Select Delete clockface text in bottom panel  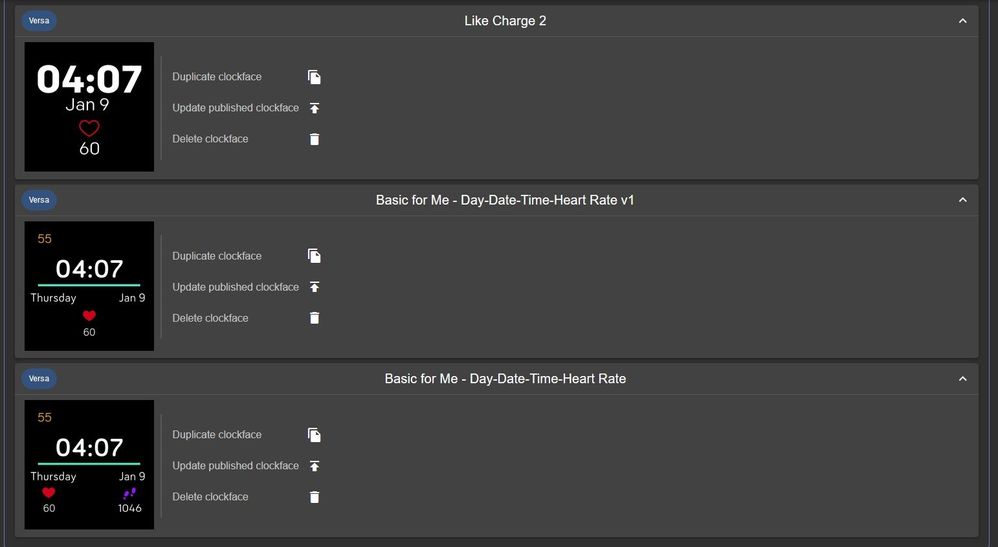[210, 497]
